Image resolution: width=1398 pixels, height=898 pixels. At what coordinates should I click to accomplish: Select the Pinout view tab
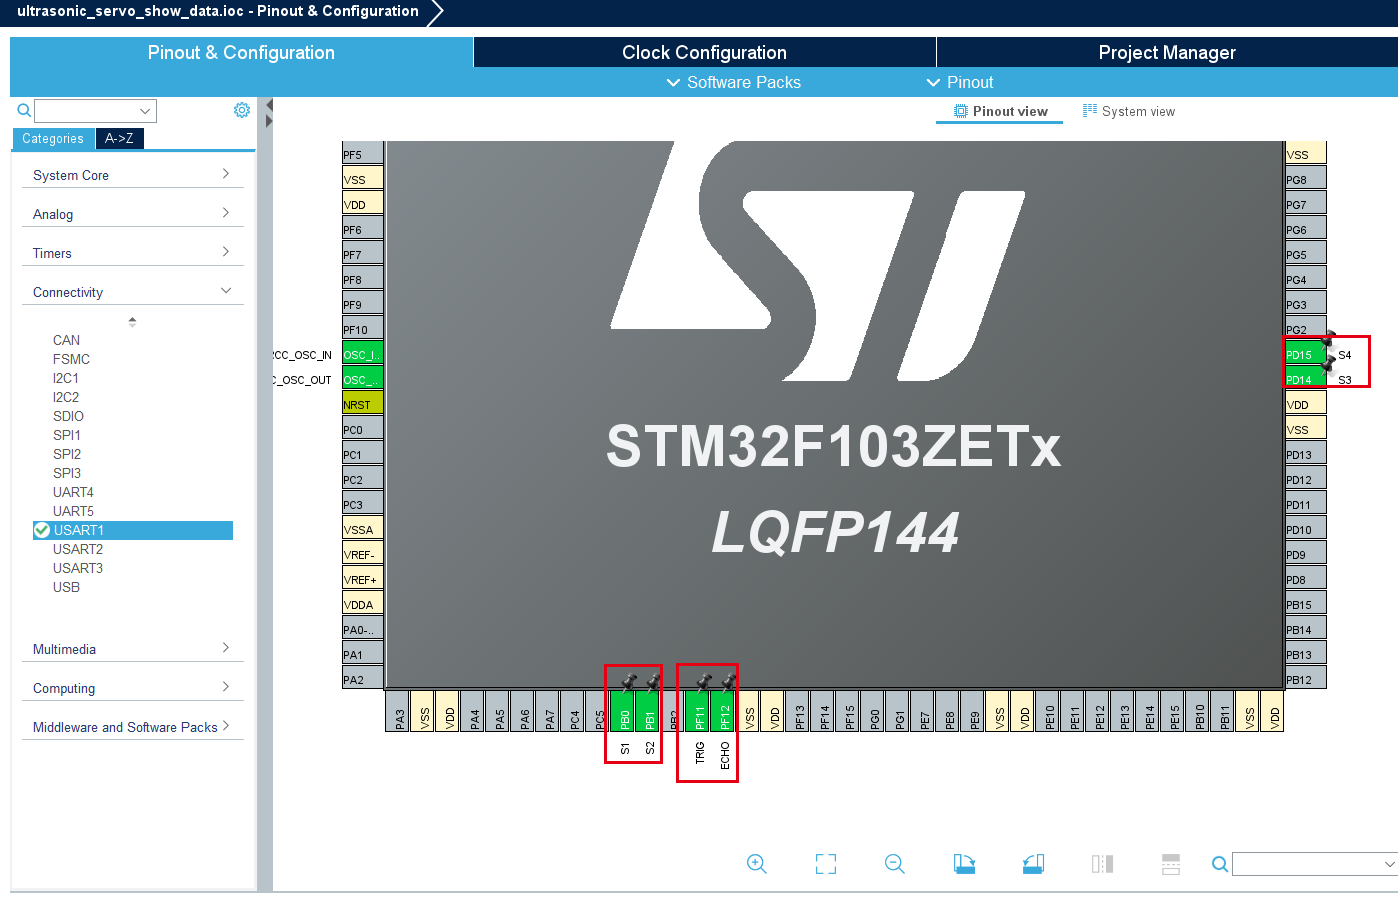[x=1000, y=111]
